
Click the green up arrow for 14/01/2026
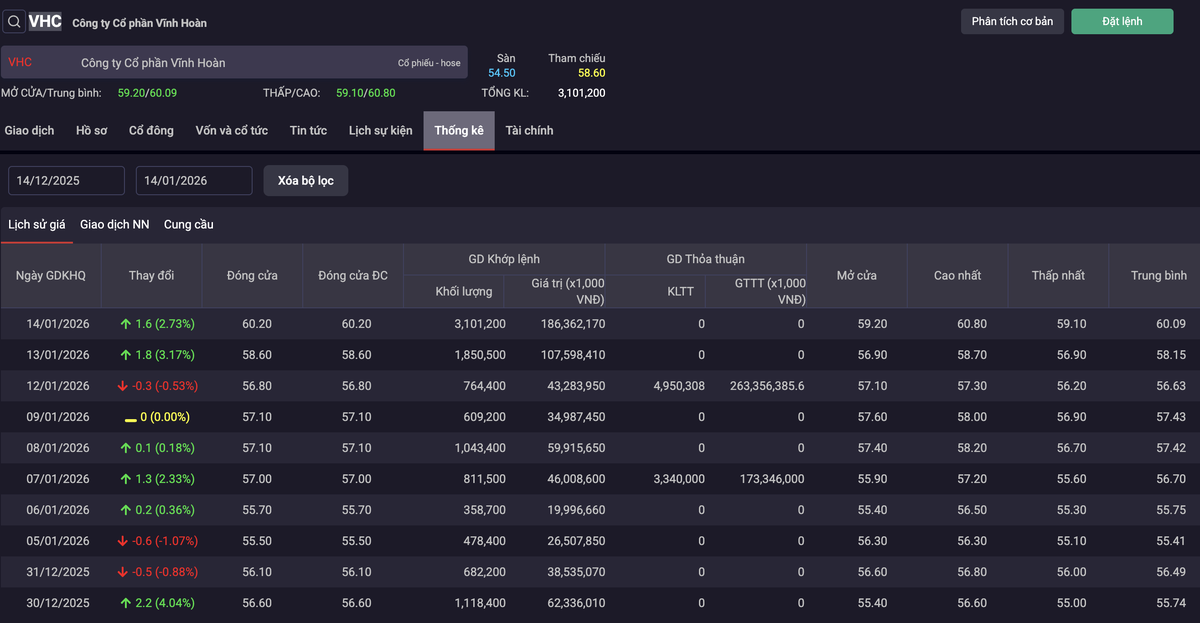tap(125, 324)
